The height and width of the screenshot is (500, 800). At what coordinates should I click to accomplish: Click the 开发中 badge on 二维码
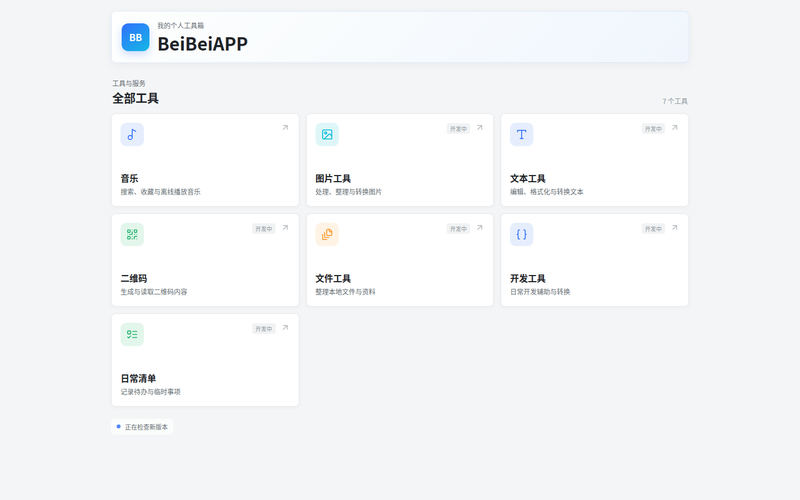pos(264,229)
